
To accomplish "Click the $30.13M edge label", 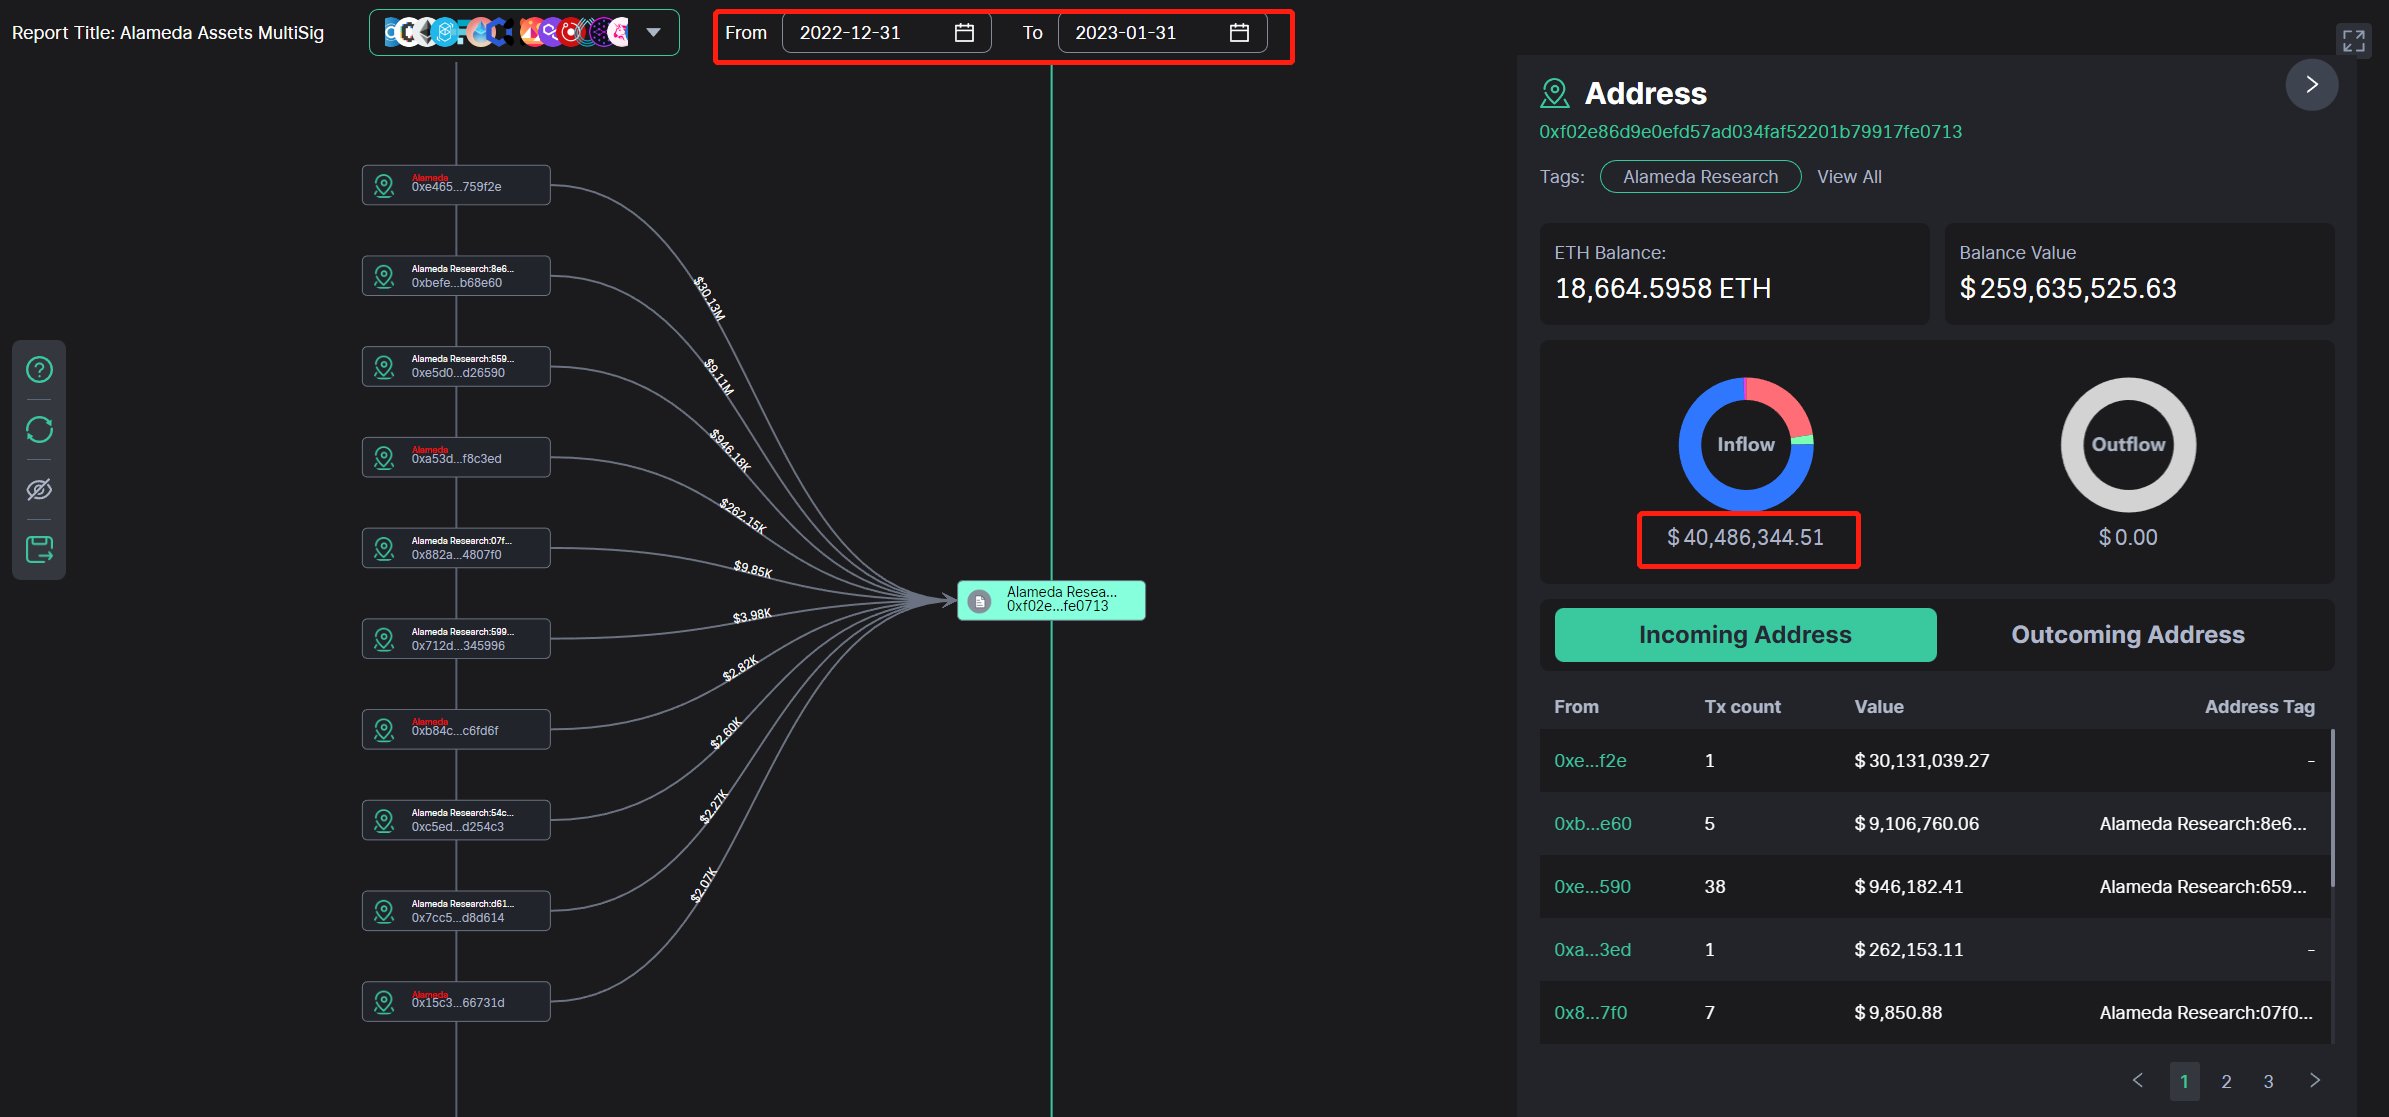I will (x=710, y=298).
